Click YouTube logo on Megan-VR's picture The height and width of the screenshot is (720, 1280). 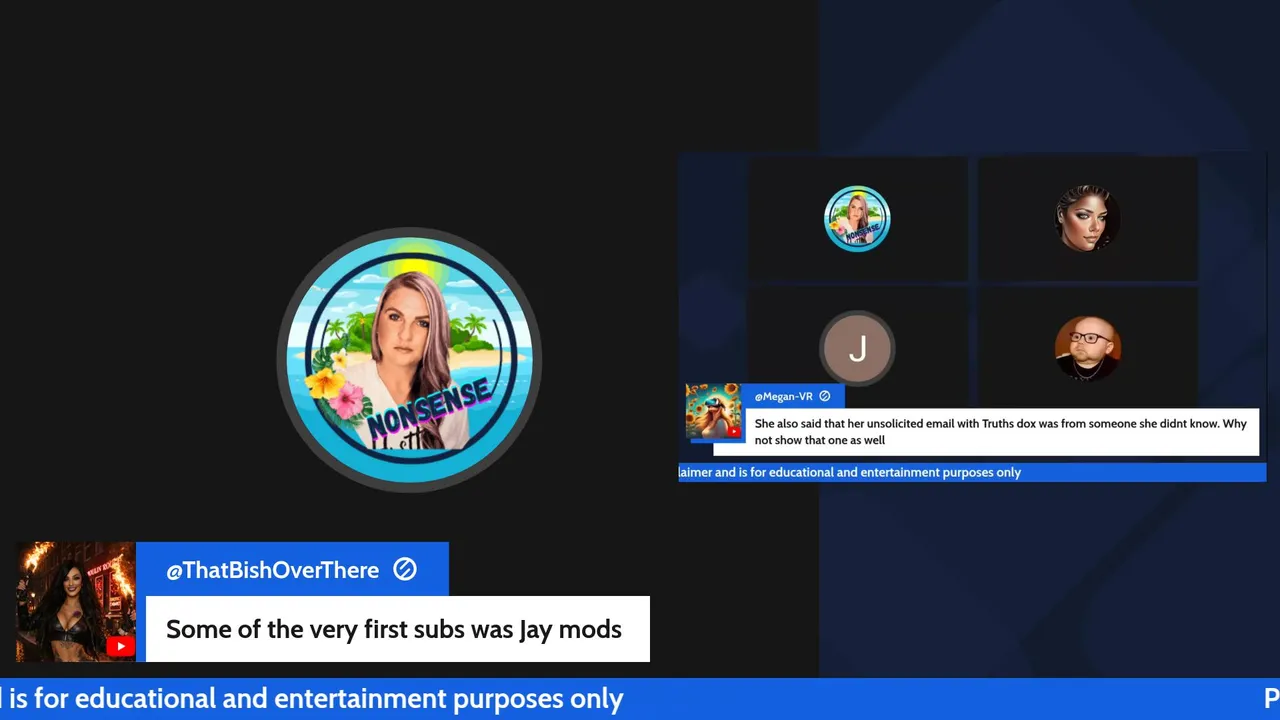[734, 432]
